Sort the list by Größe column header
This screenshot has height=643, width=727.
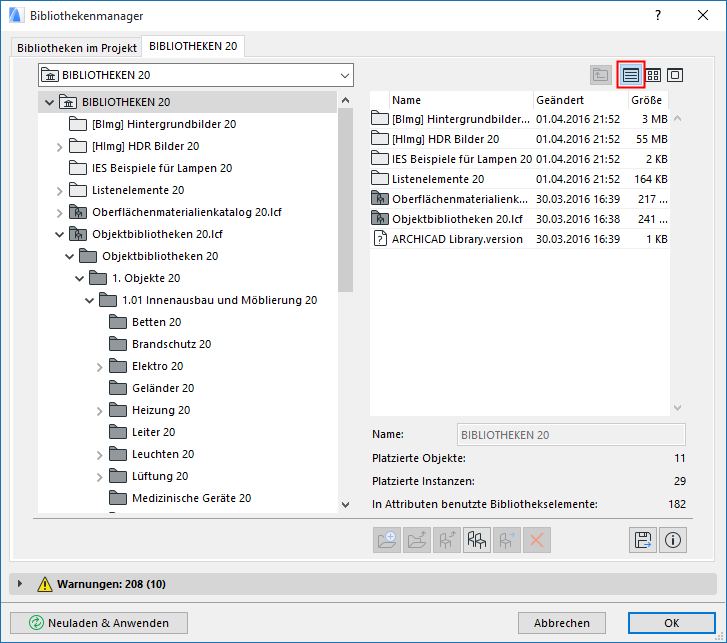[647, 100]
